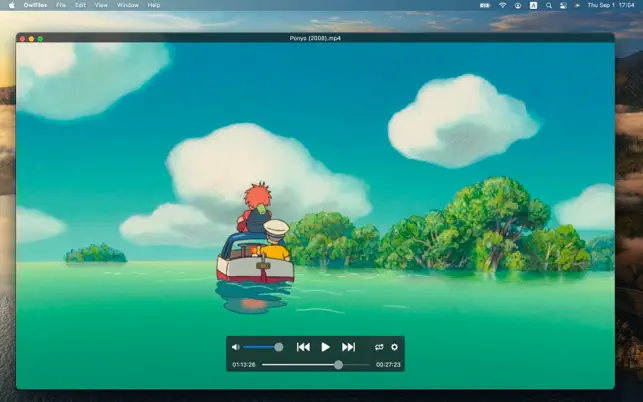Enter full screen with the green button
The image size is (643, 402).
[x=40, y=39]
